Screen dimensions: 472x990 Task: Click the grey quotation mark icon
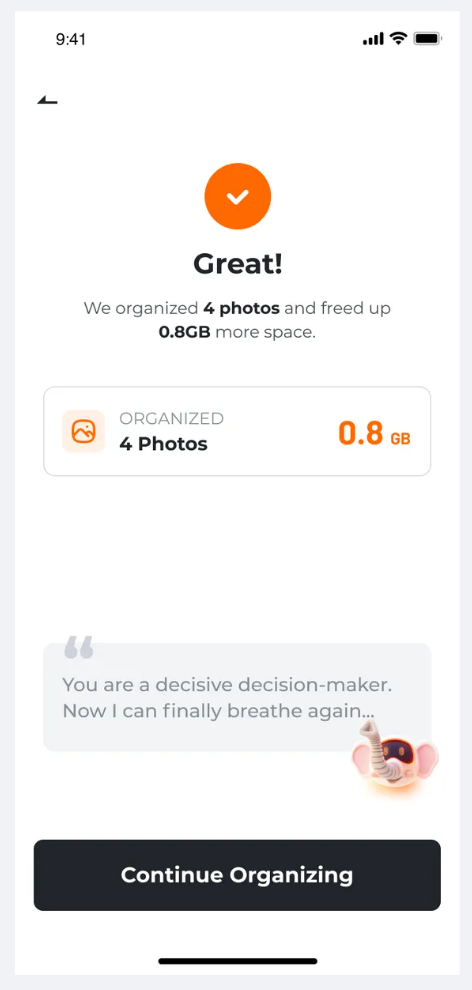(x=79, y=647)
